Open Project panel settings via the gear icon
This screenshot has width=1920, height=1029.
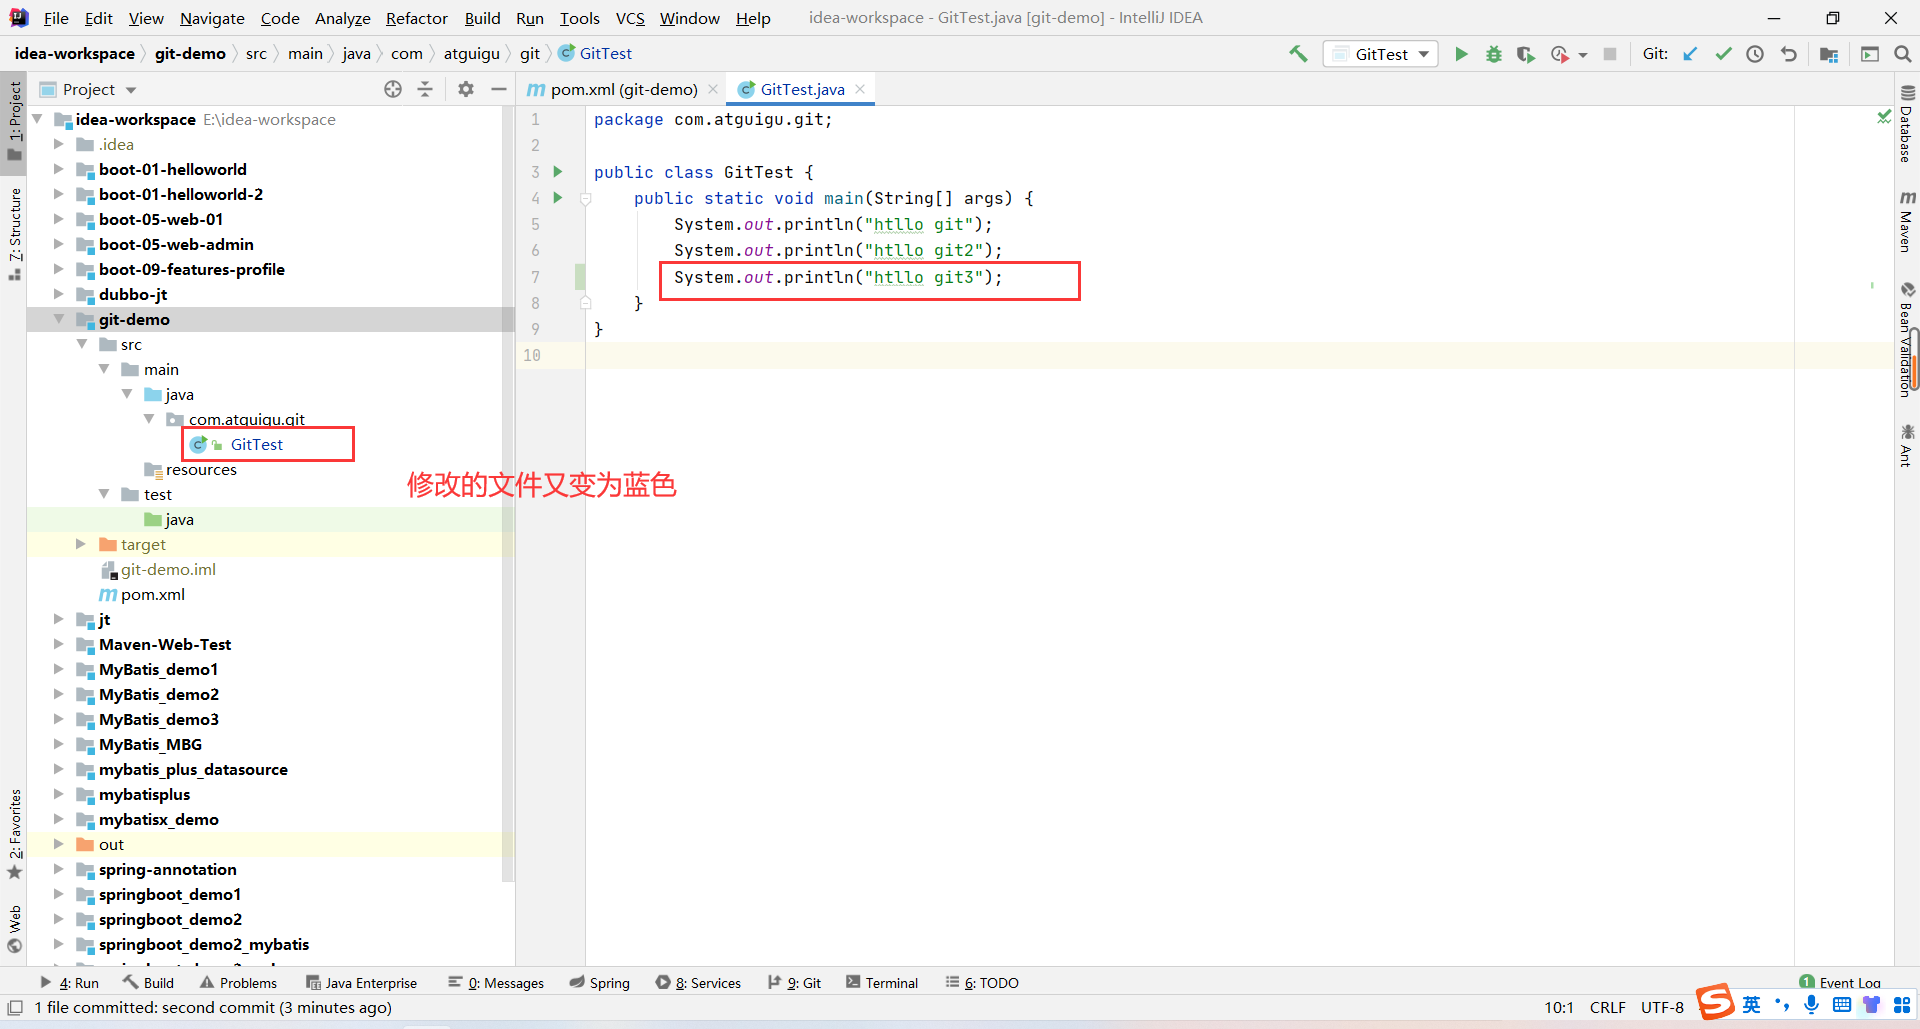(466, 89)
